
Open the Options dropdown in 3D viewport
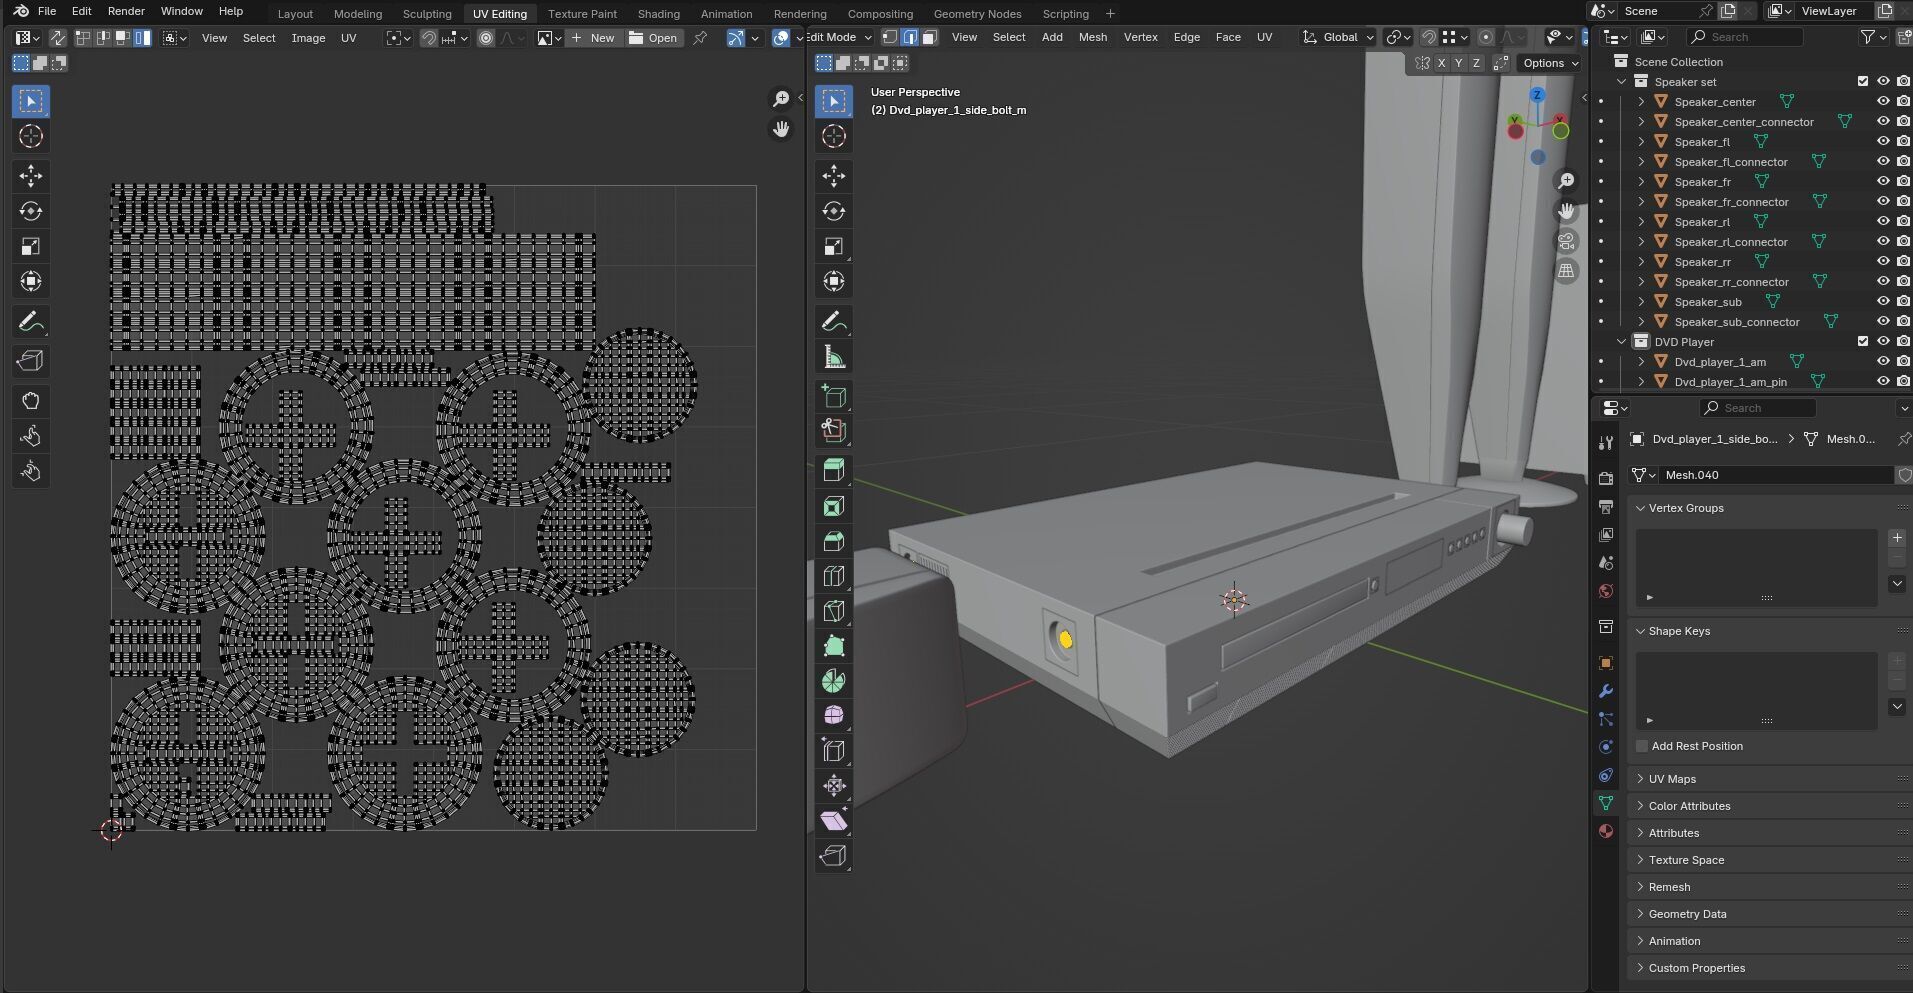[1549, 63]
